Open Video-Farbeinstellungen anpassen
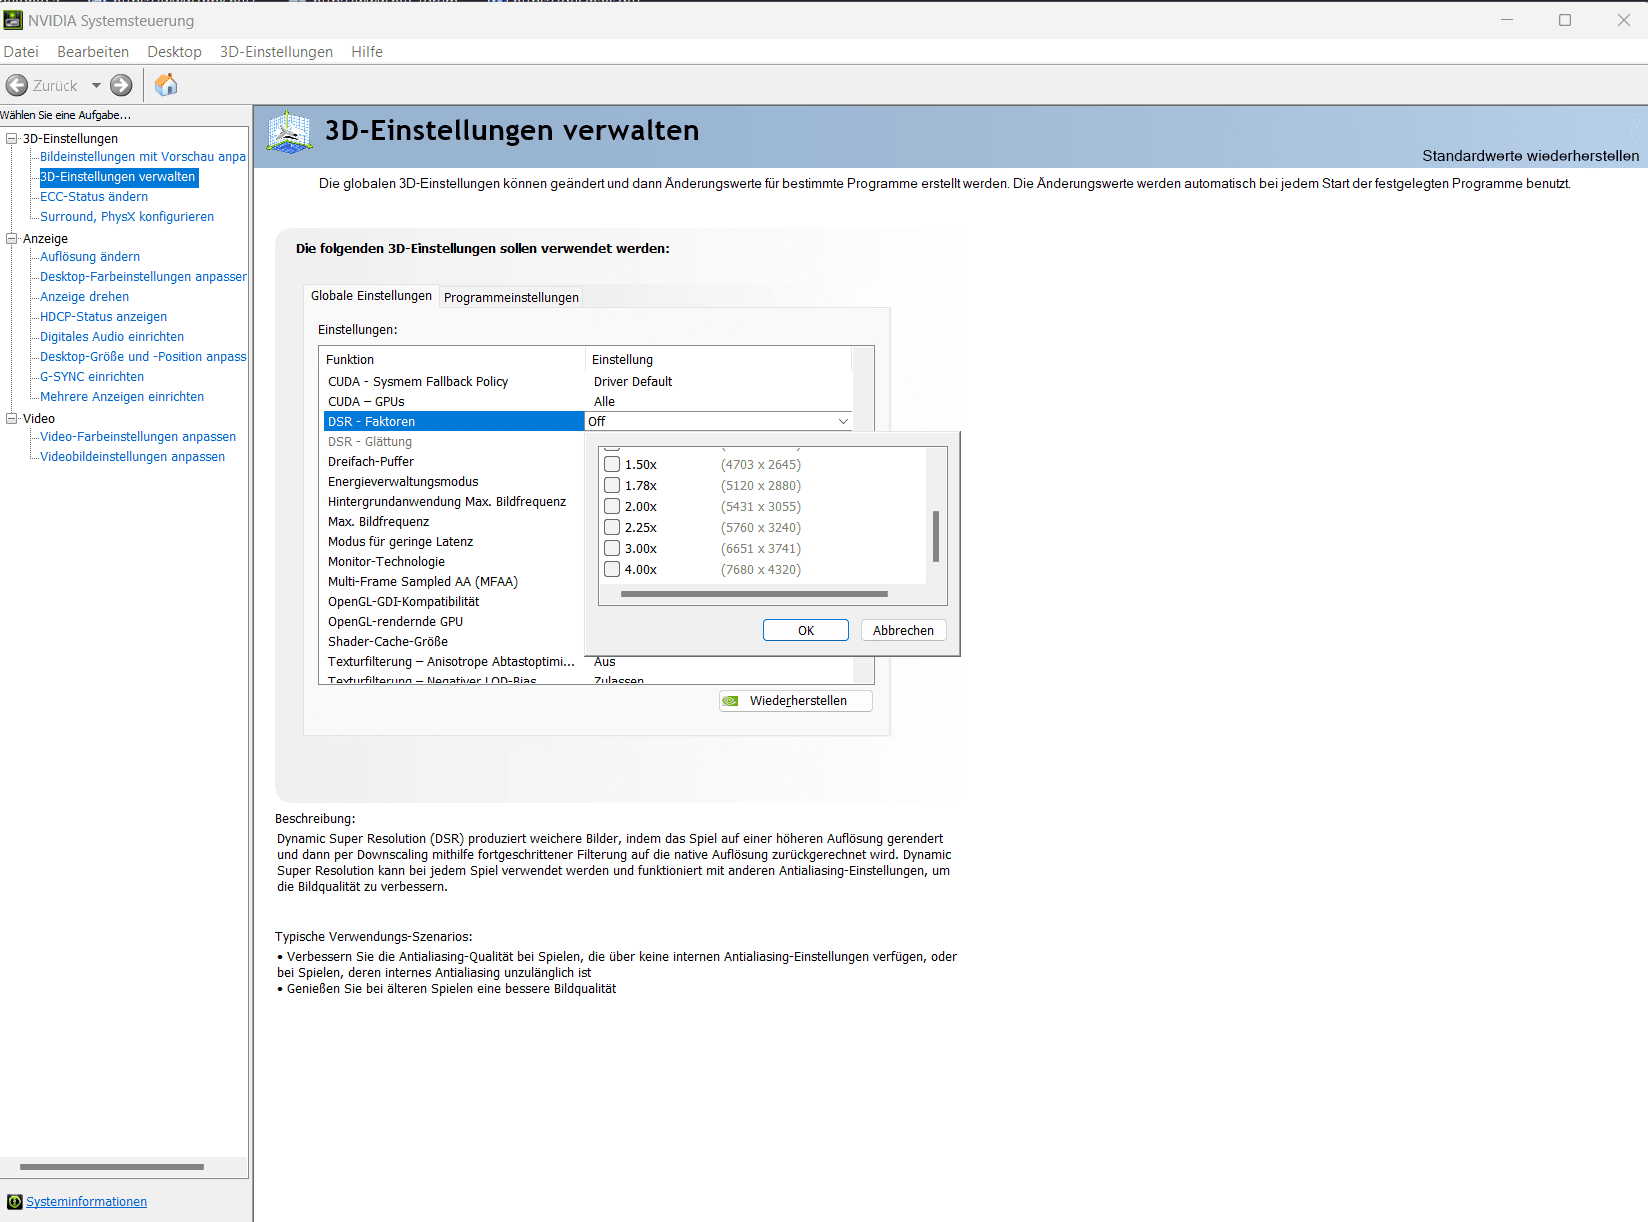 coord(138,437)
